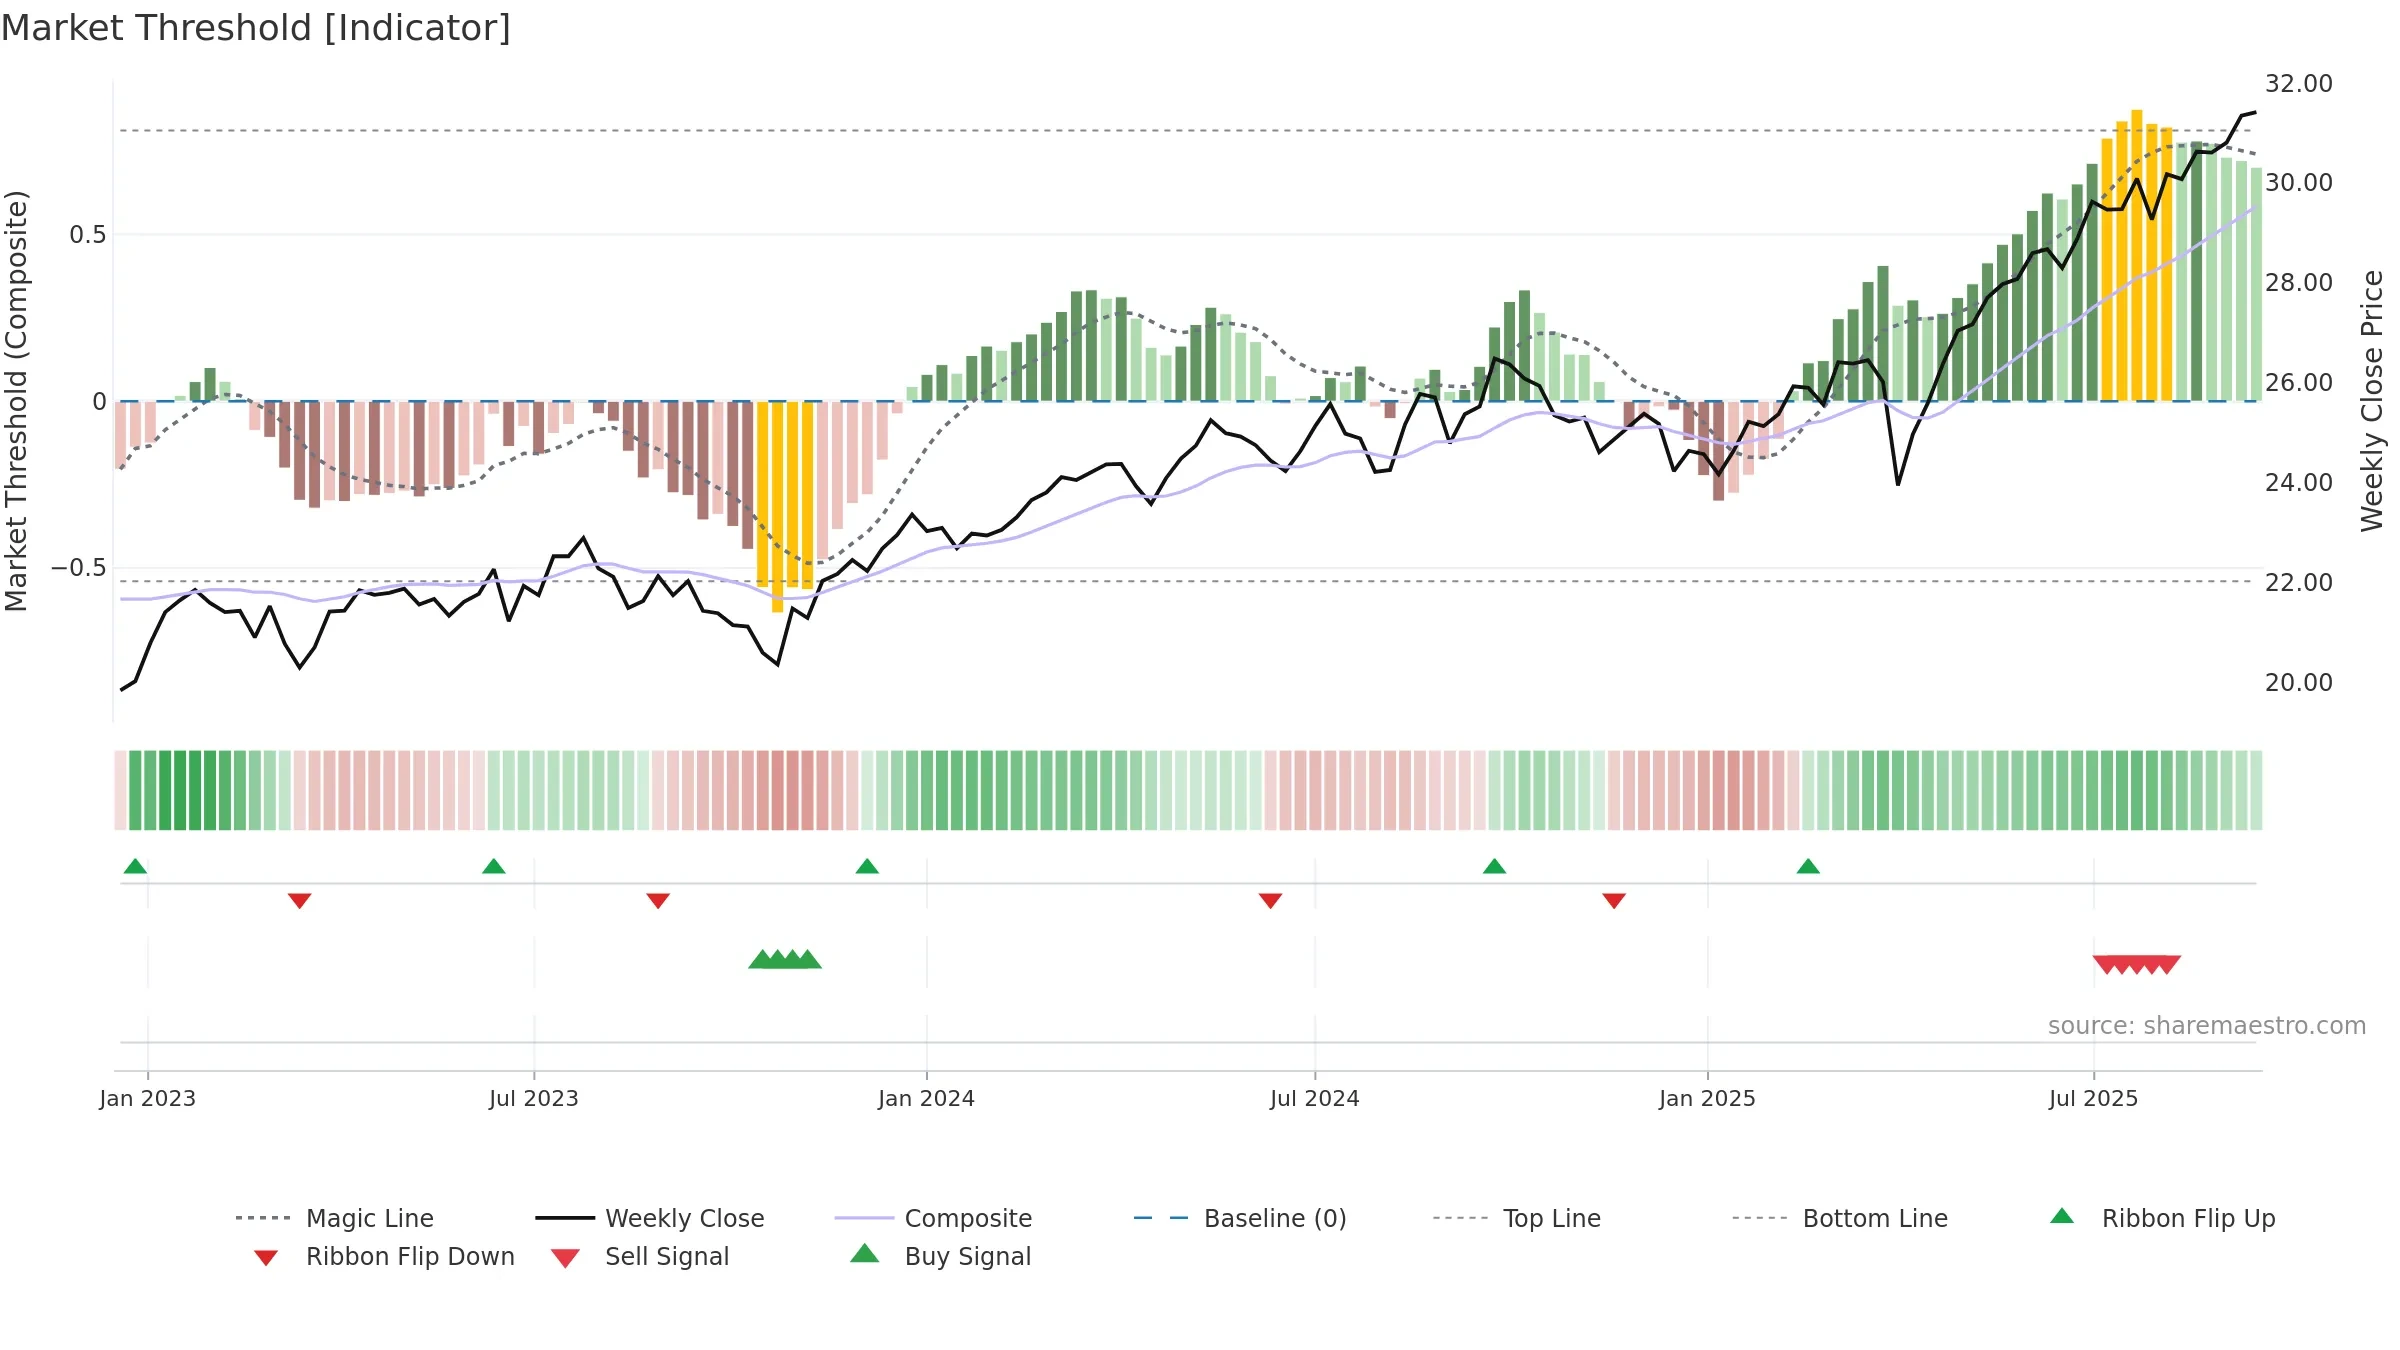Click the Ribbon Flip Up marker near Dec 2023

tap(867, 866)
